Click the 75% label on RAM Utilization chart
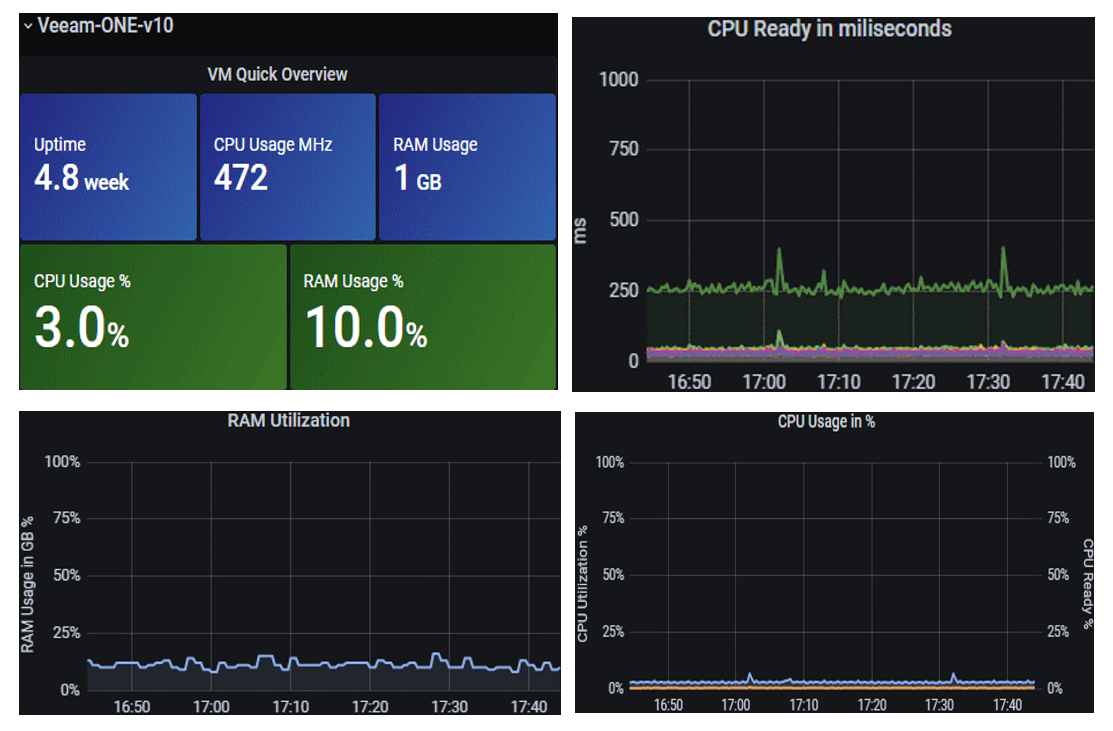This screenshot has height=731, width=1113. 67,518
